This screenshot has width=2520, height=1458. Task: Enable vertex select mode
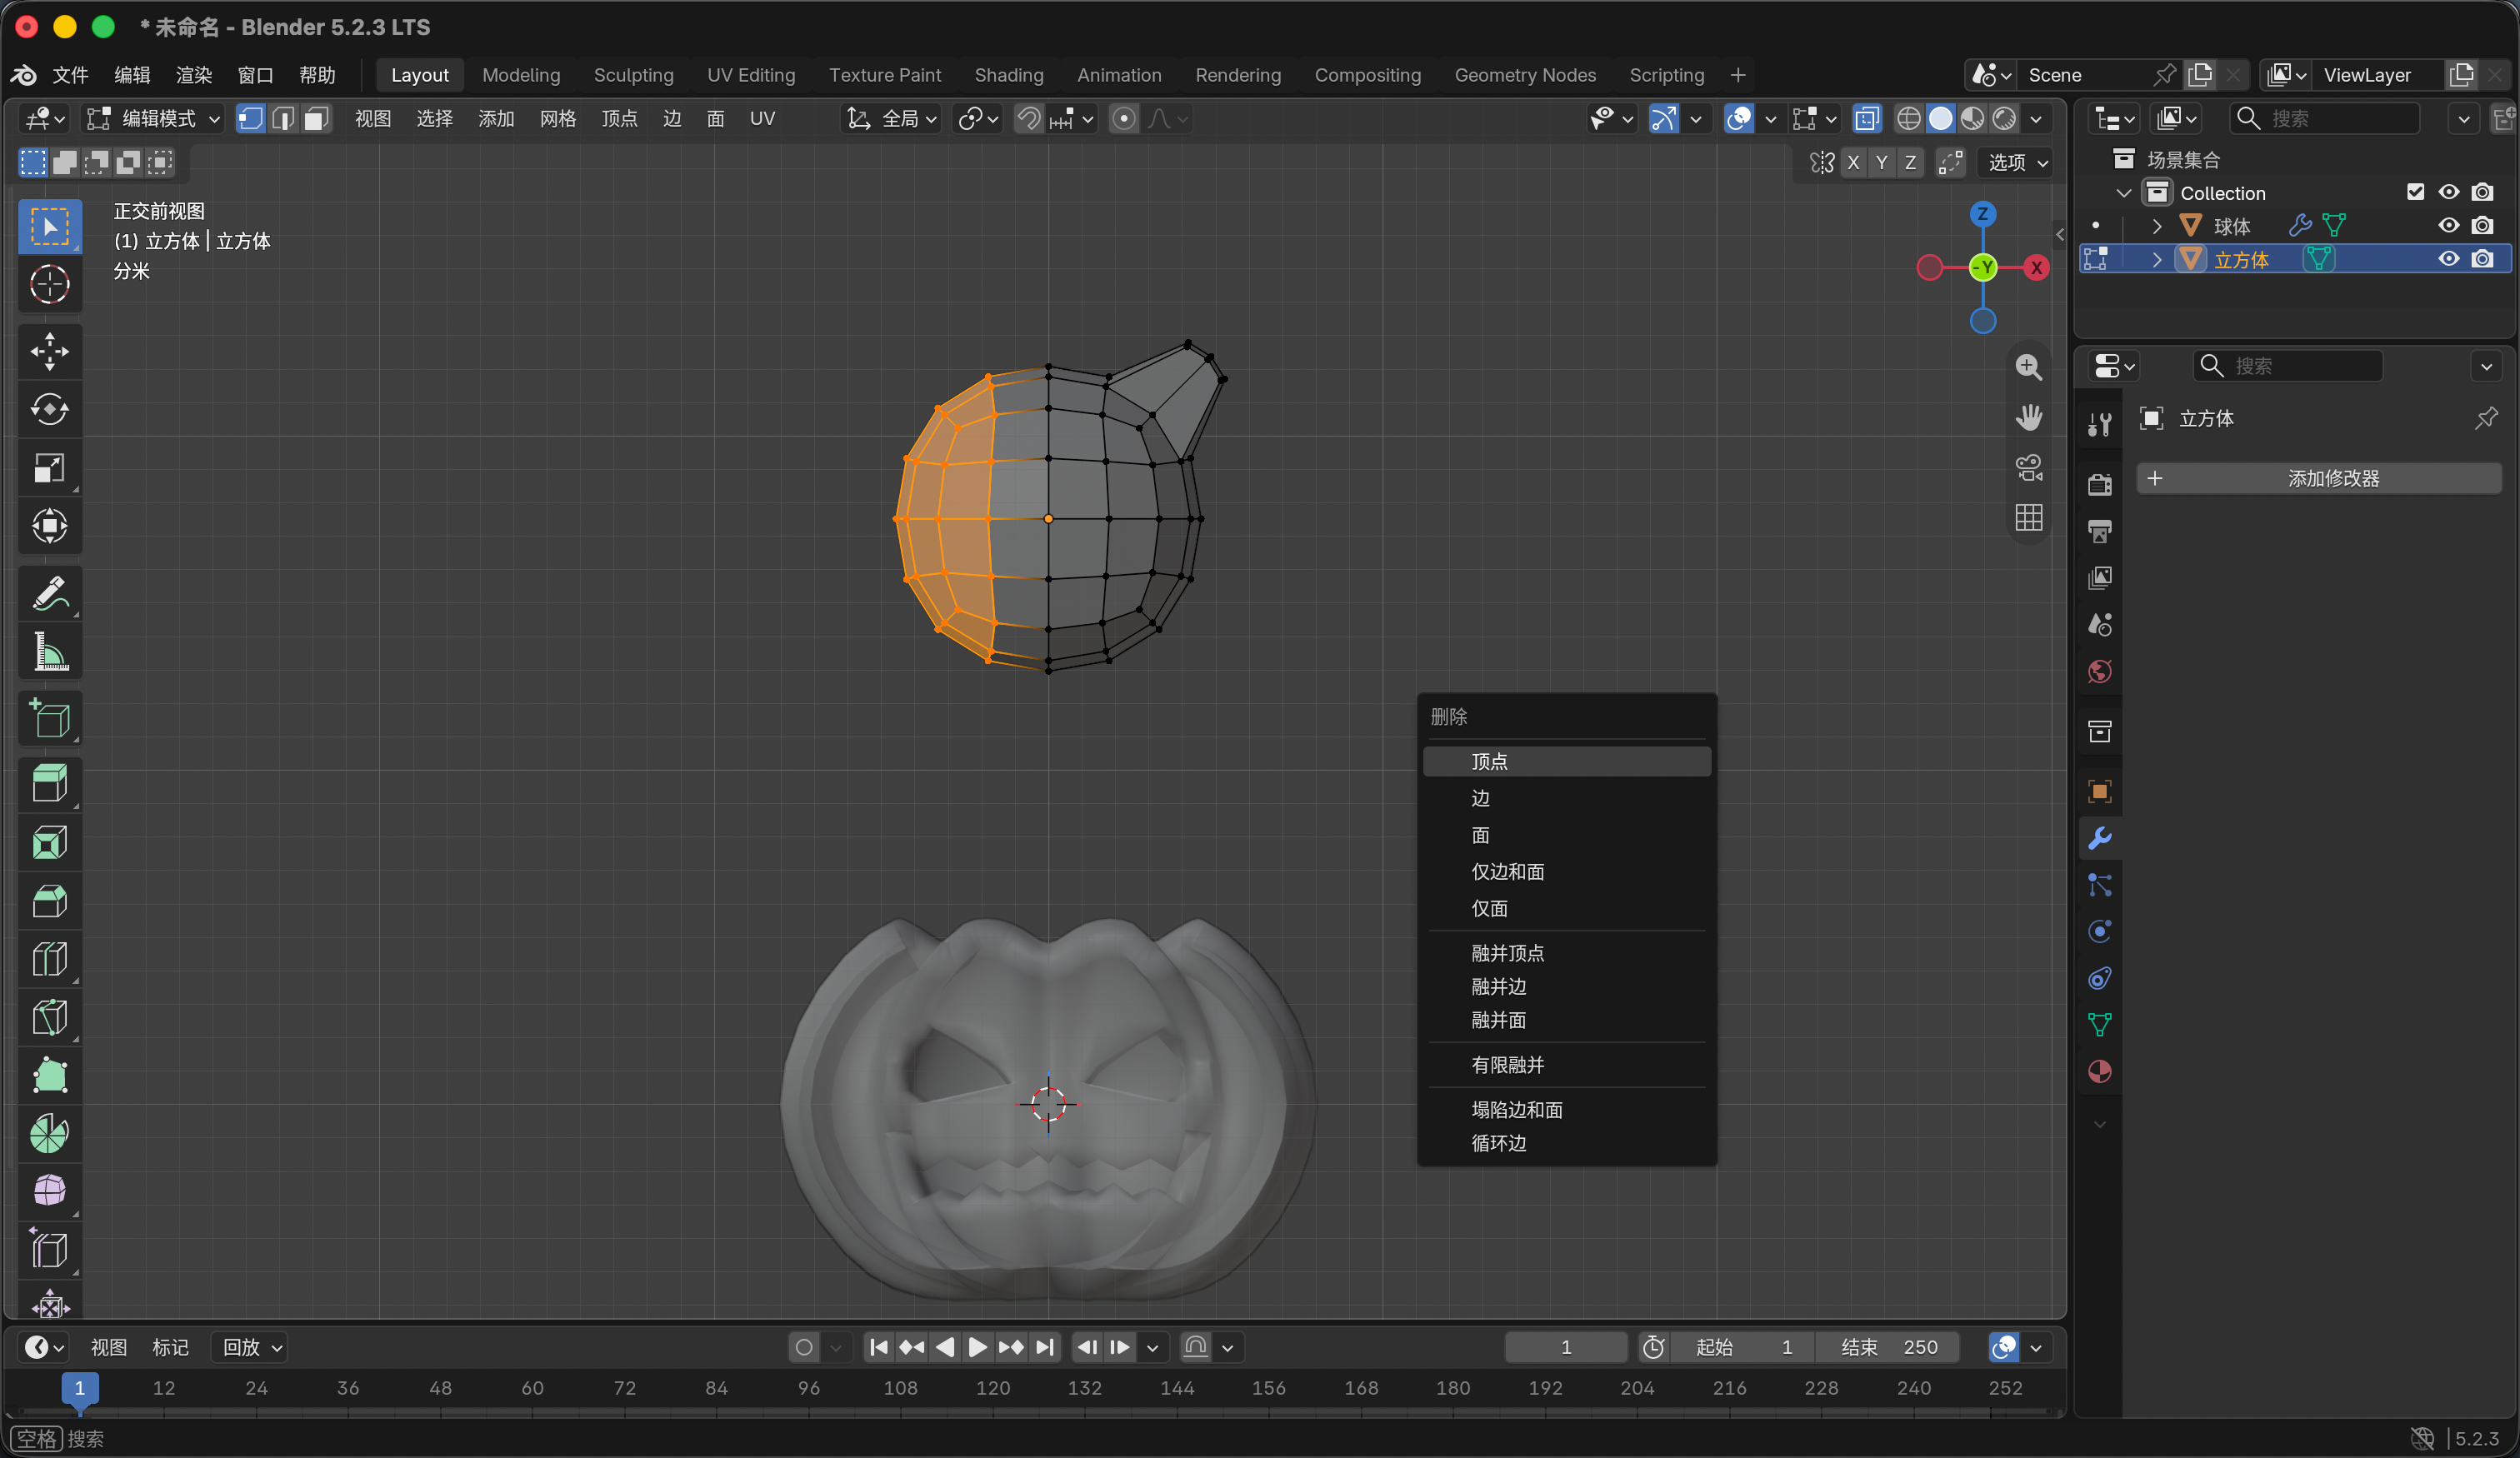point(250,119)
